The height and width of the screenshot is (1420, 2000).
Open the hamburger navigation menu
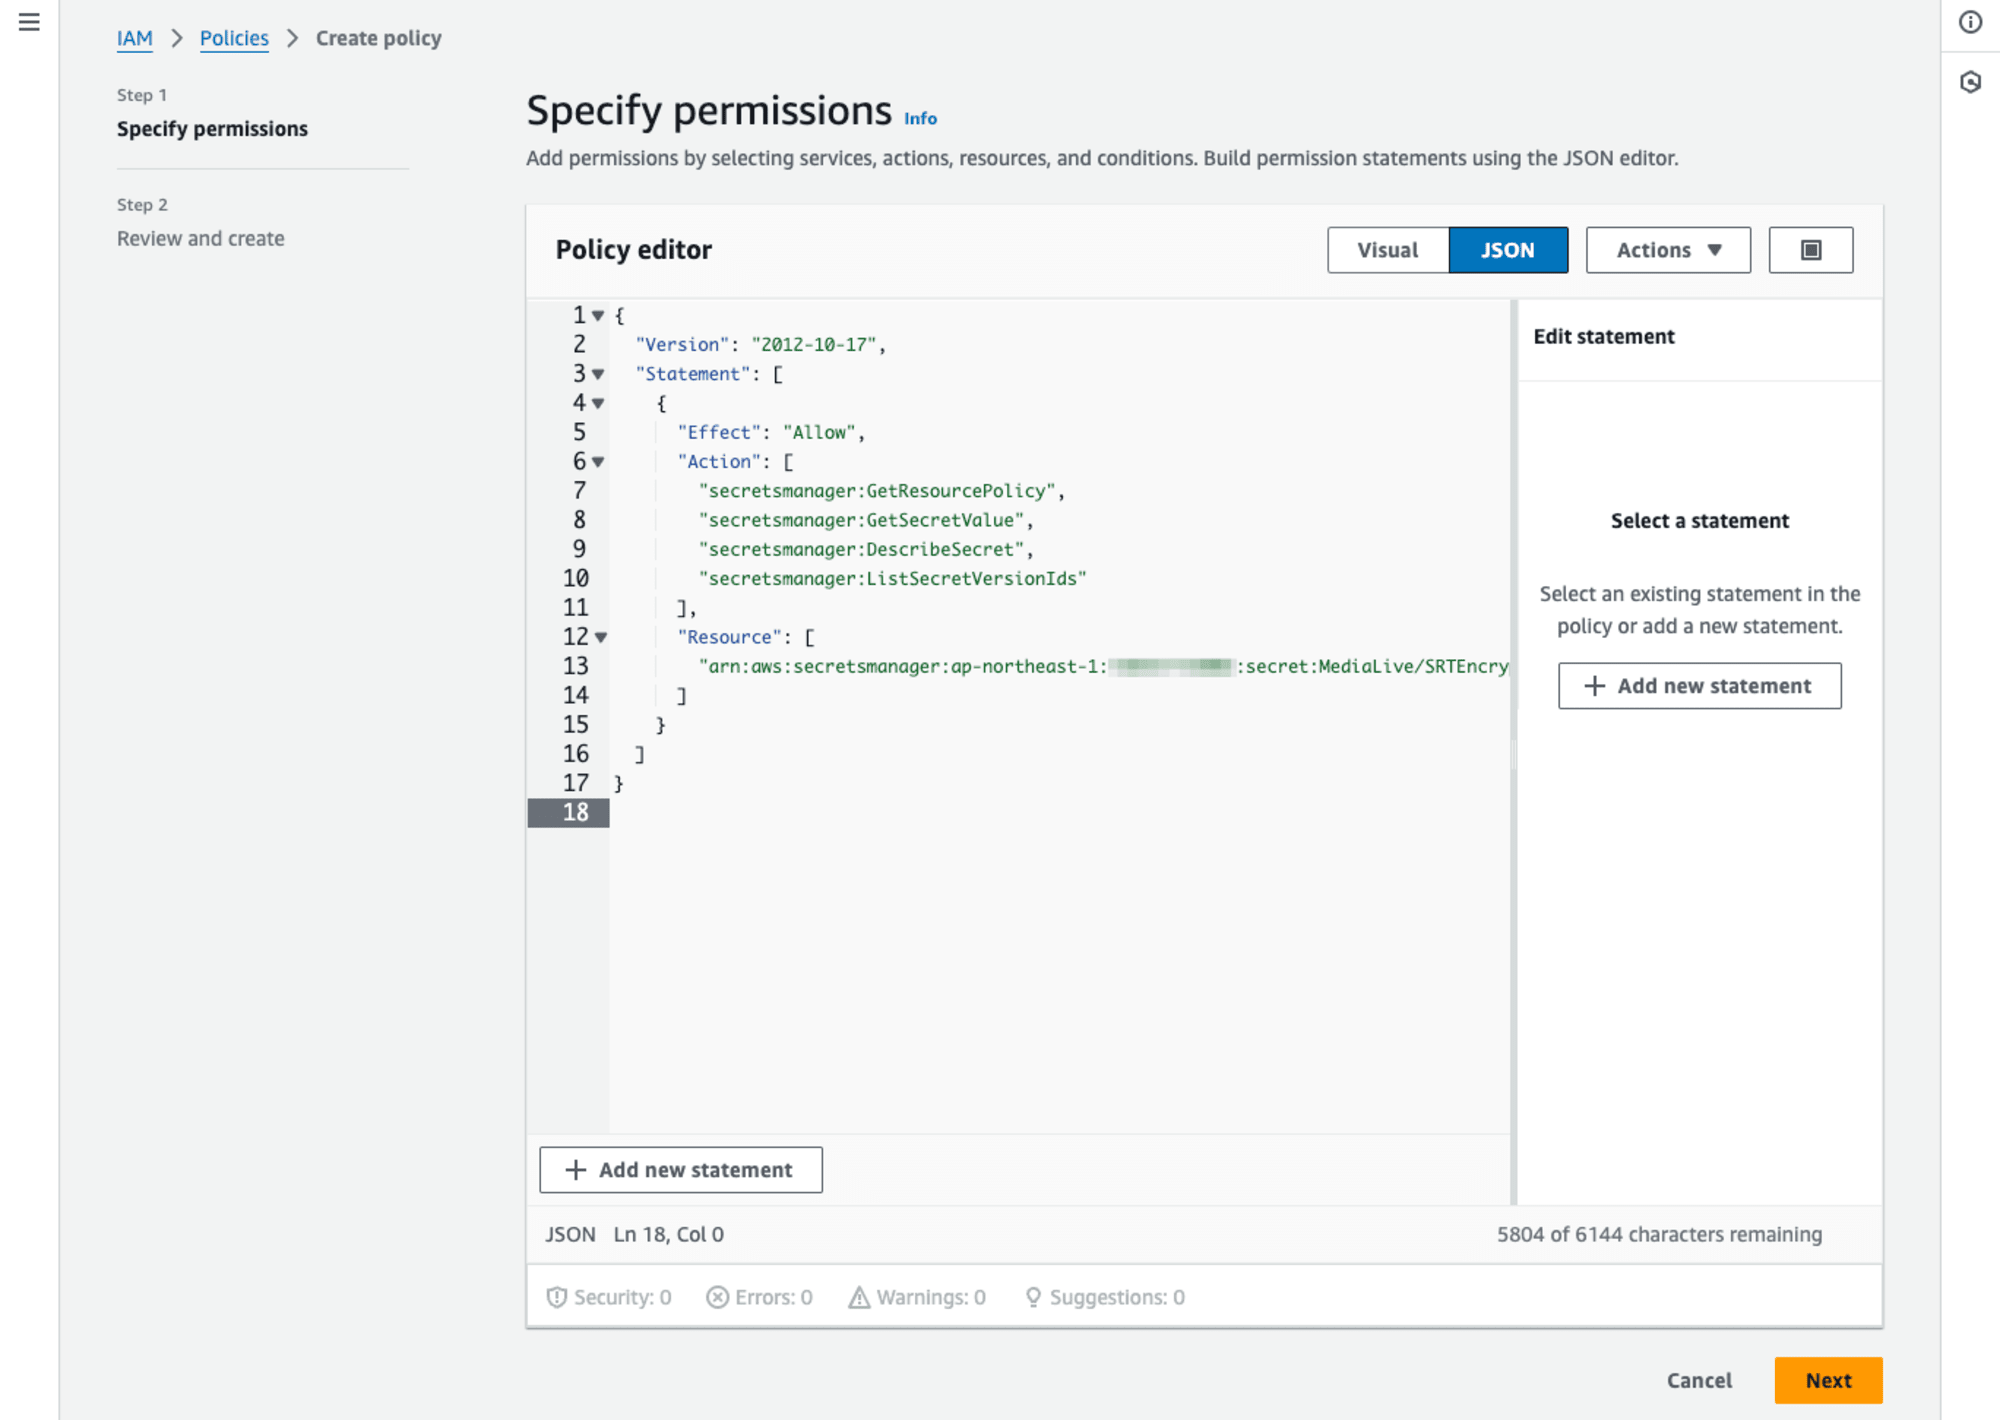coord(29,22)
